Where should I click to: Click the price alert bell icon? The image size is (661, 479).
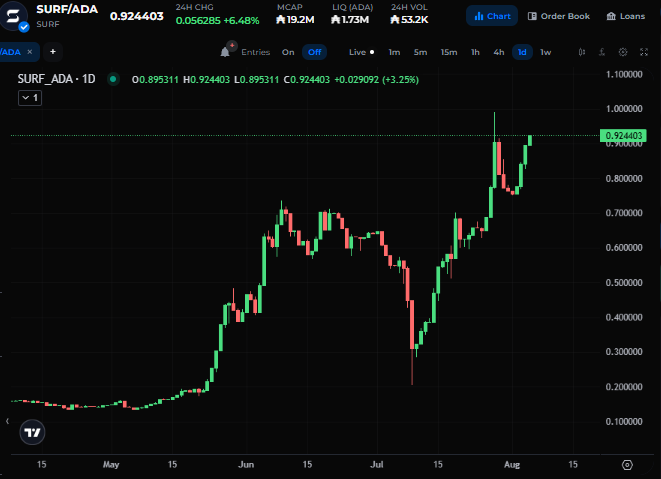point(225,52)
